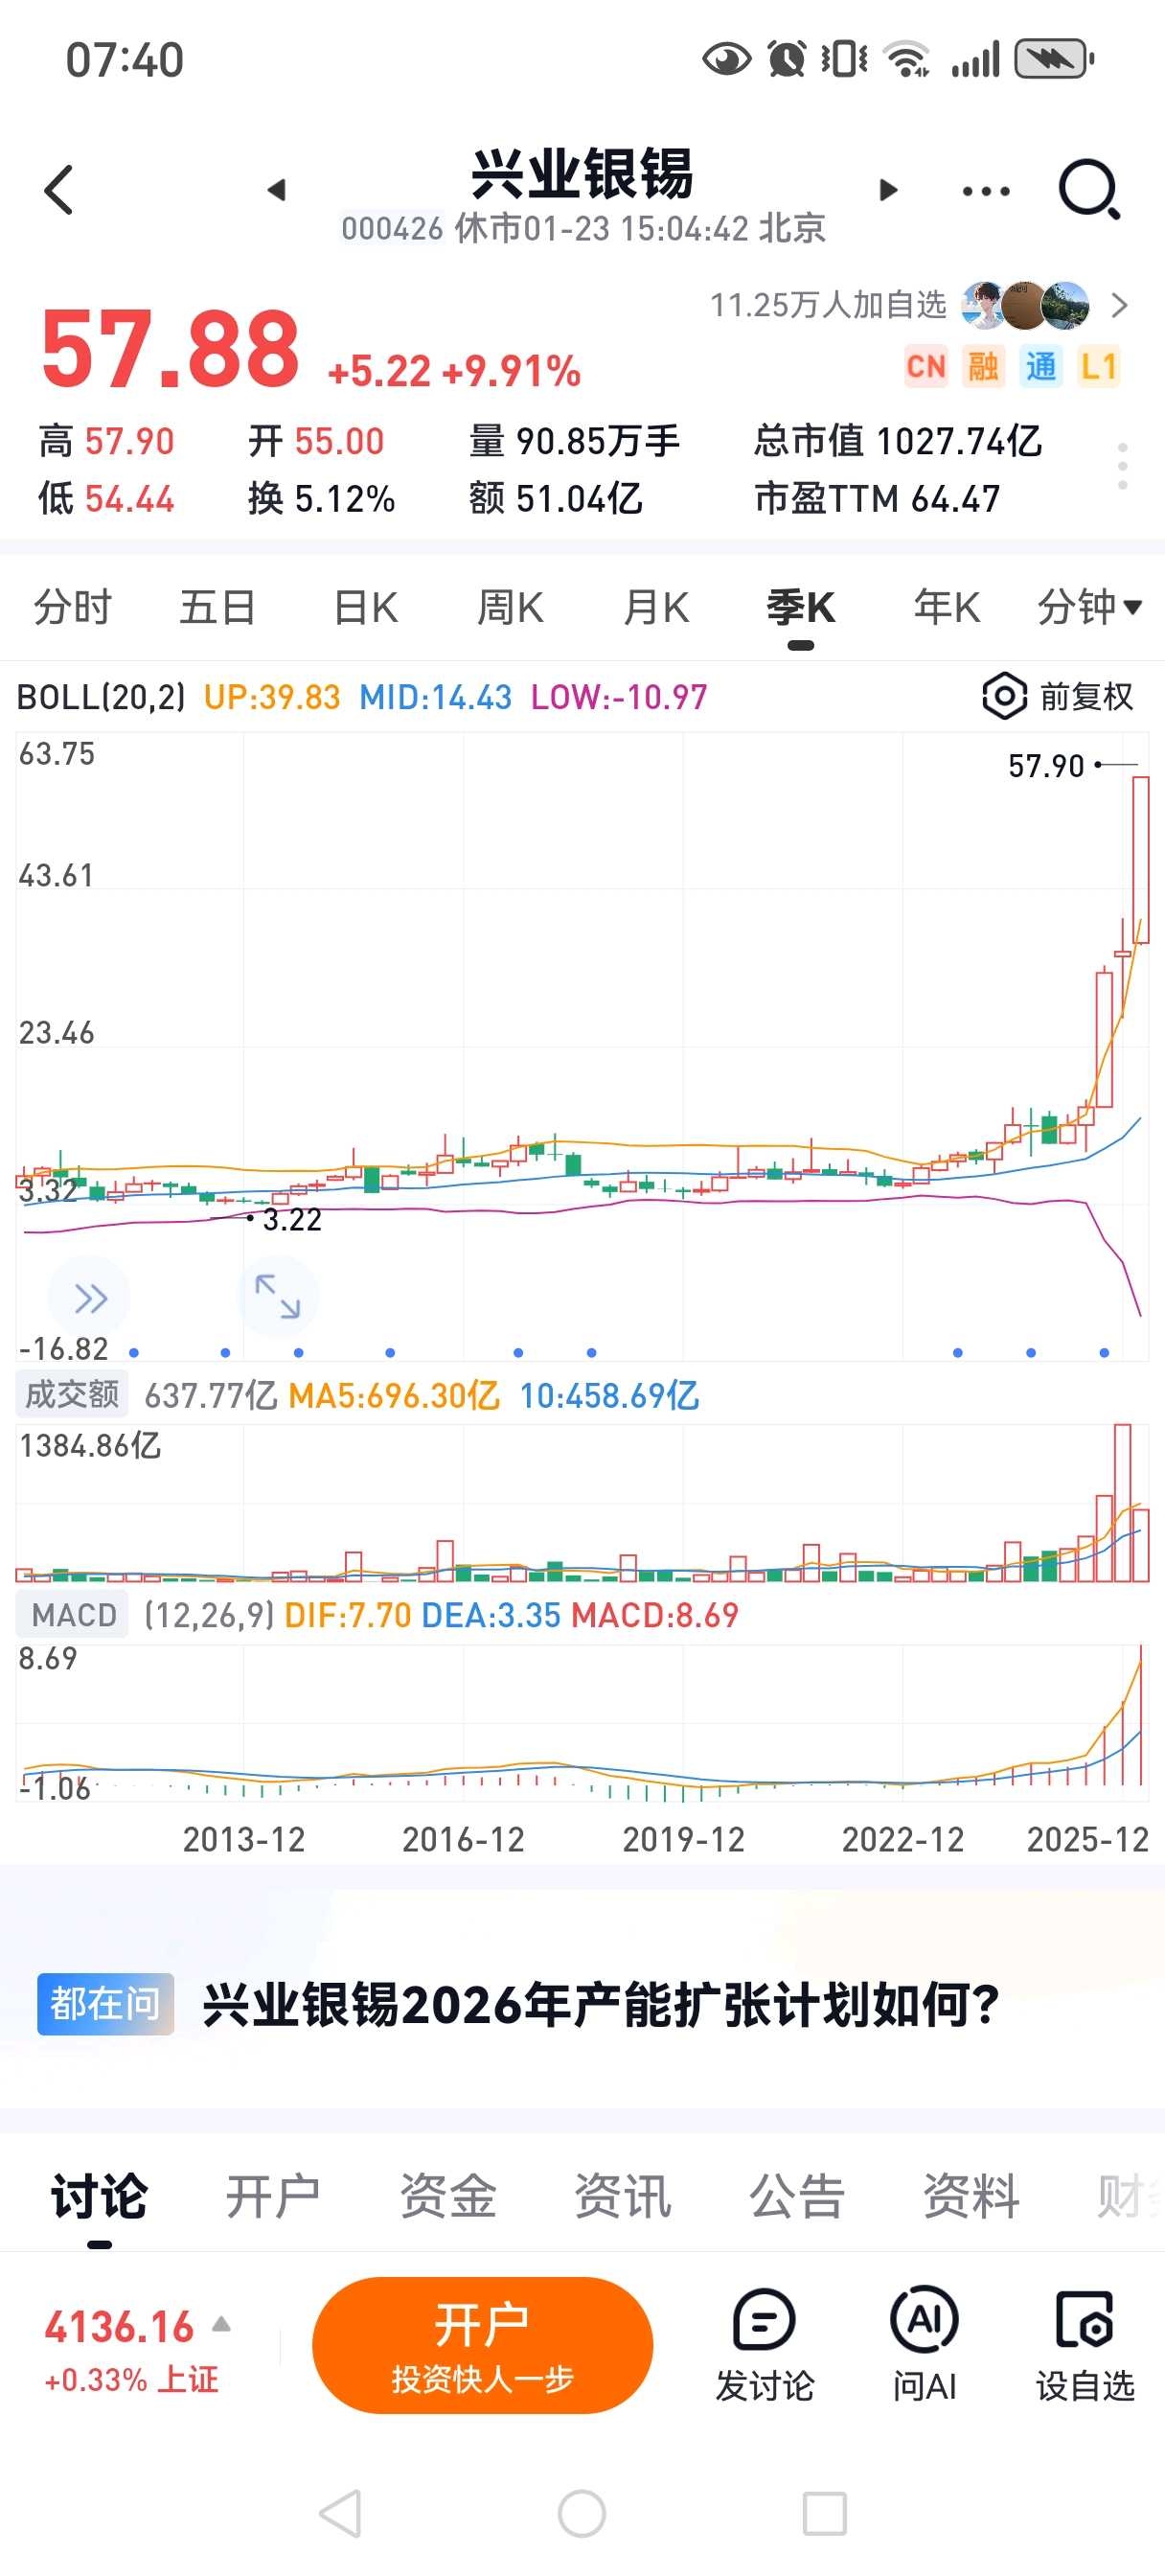Switch the MACD indicator label

click(x=73, y=1615)
